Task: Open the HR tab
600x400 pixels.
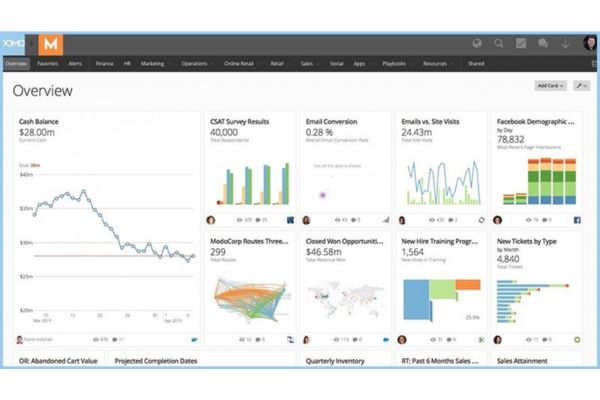Action: [127, 64]
